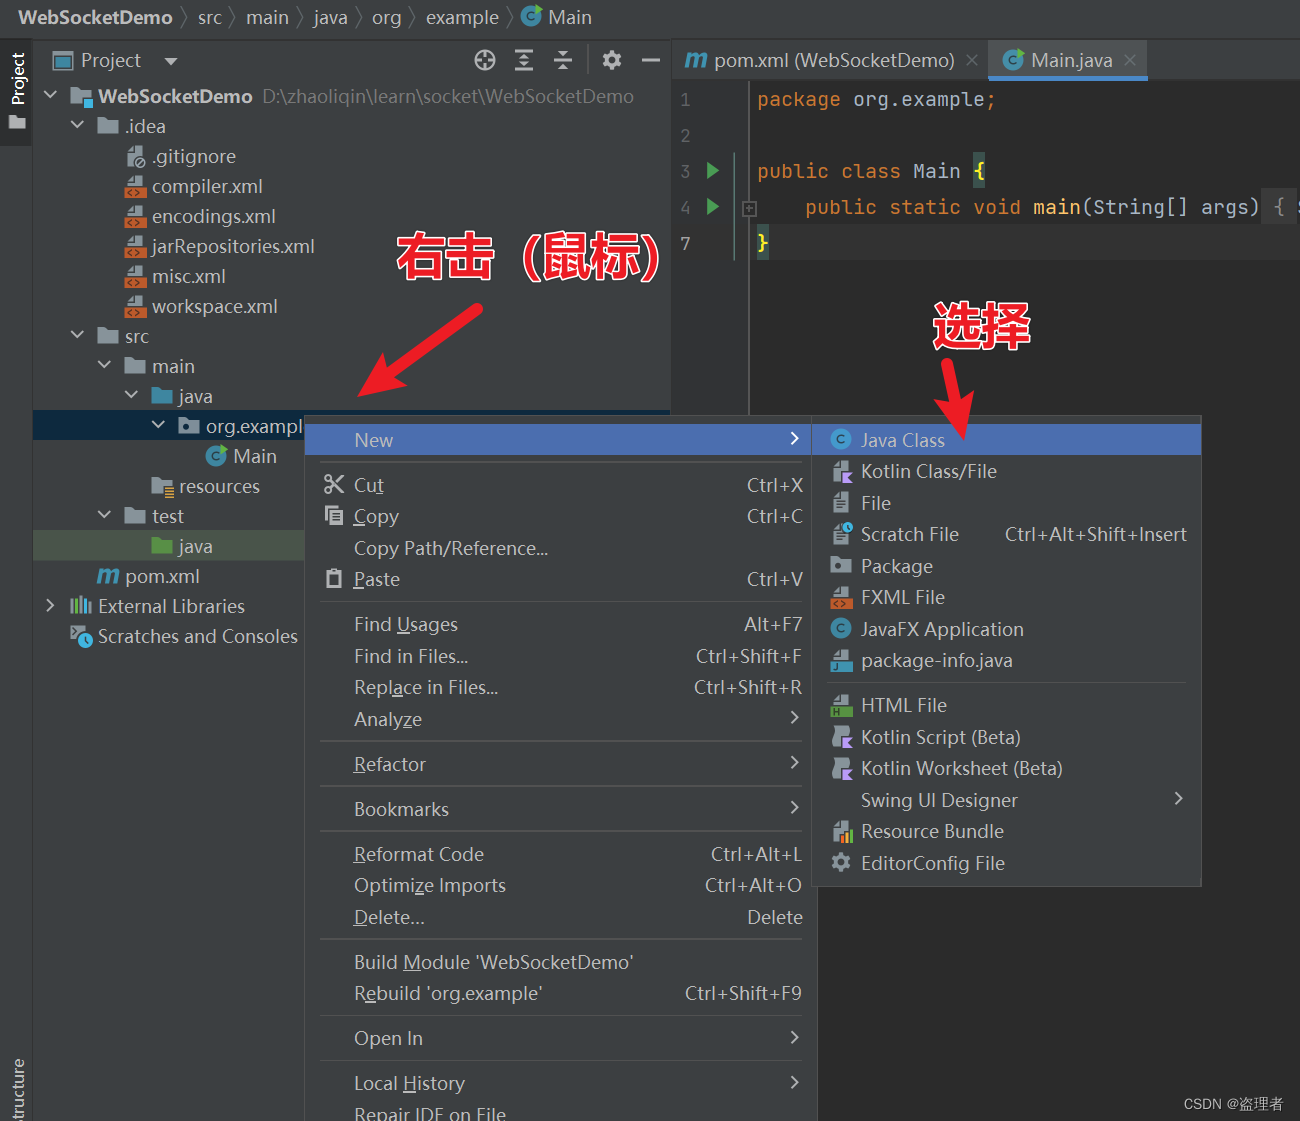1300x1121 pixels.
Task: Click Cut in context menu
Action: [558, 485]
